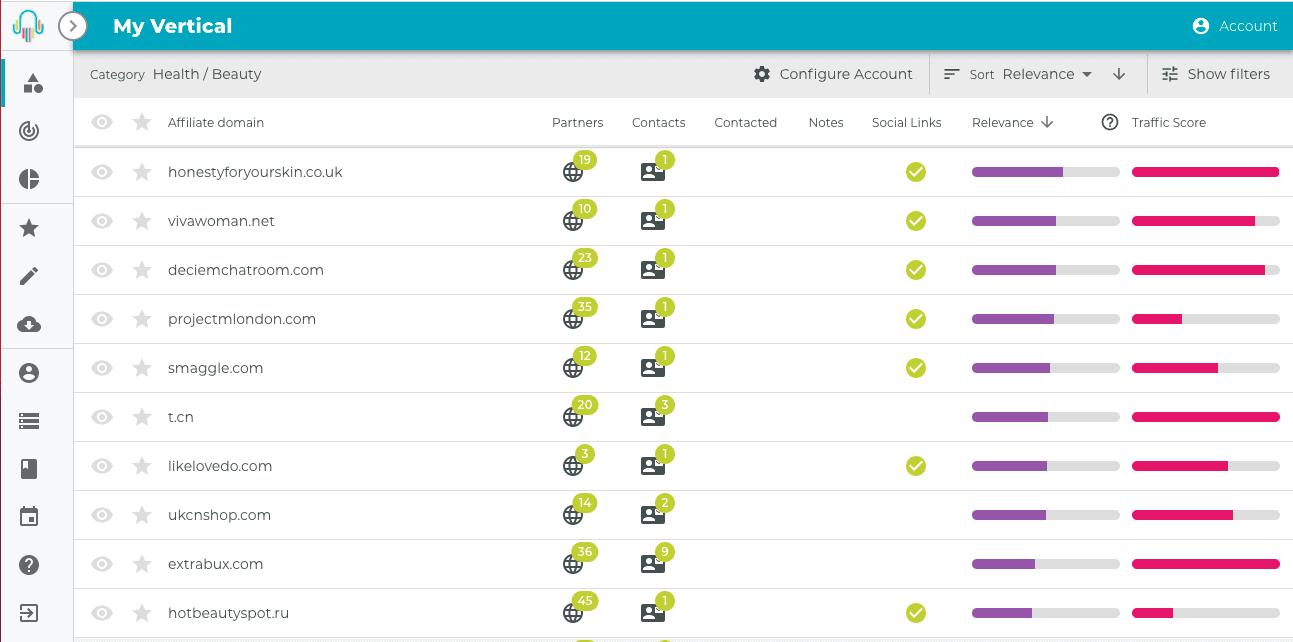Toggle visibility for deciemchatroom.com
The height and width of the screenshot is (642, 1293).
pos(102,270)
